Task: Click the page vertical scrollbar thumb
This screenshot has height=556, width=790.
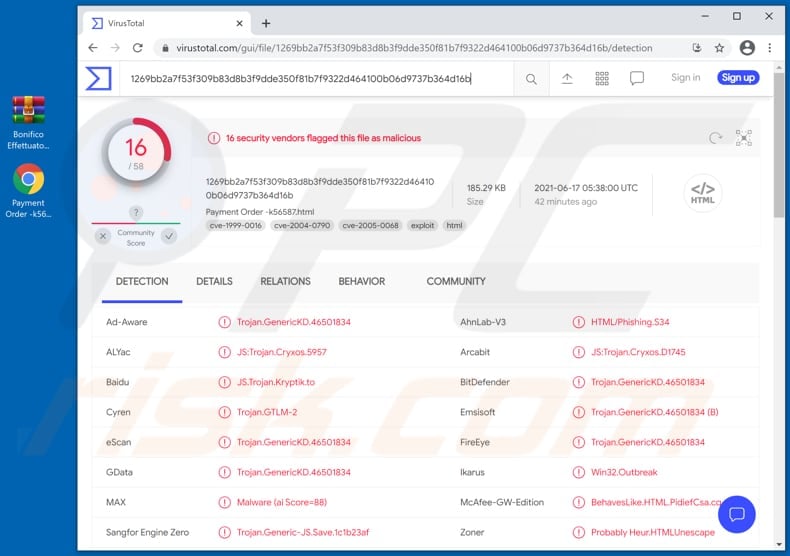Action: click(x=779, y=145)
